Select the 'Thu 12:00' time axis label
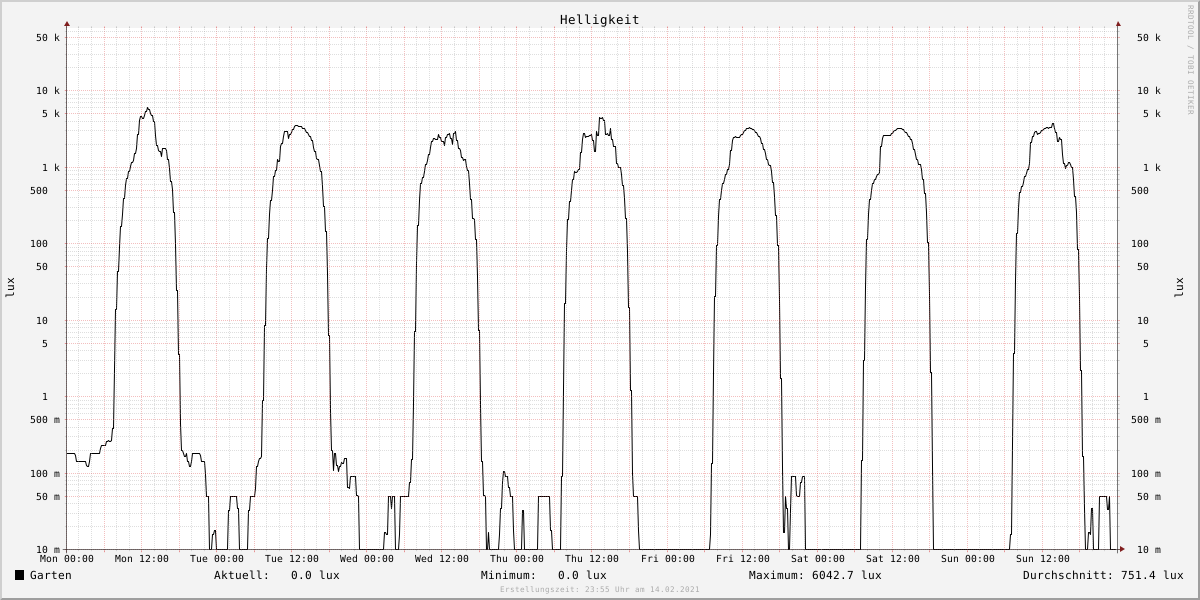Image resolution: width=1200 pixels, height=600 pixels. point(592,559)
